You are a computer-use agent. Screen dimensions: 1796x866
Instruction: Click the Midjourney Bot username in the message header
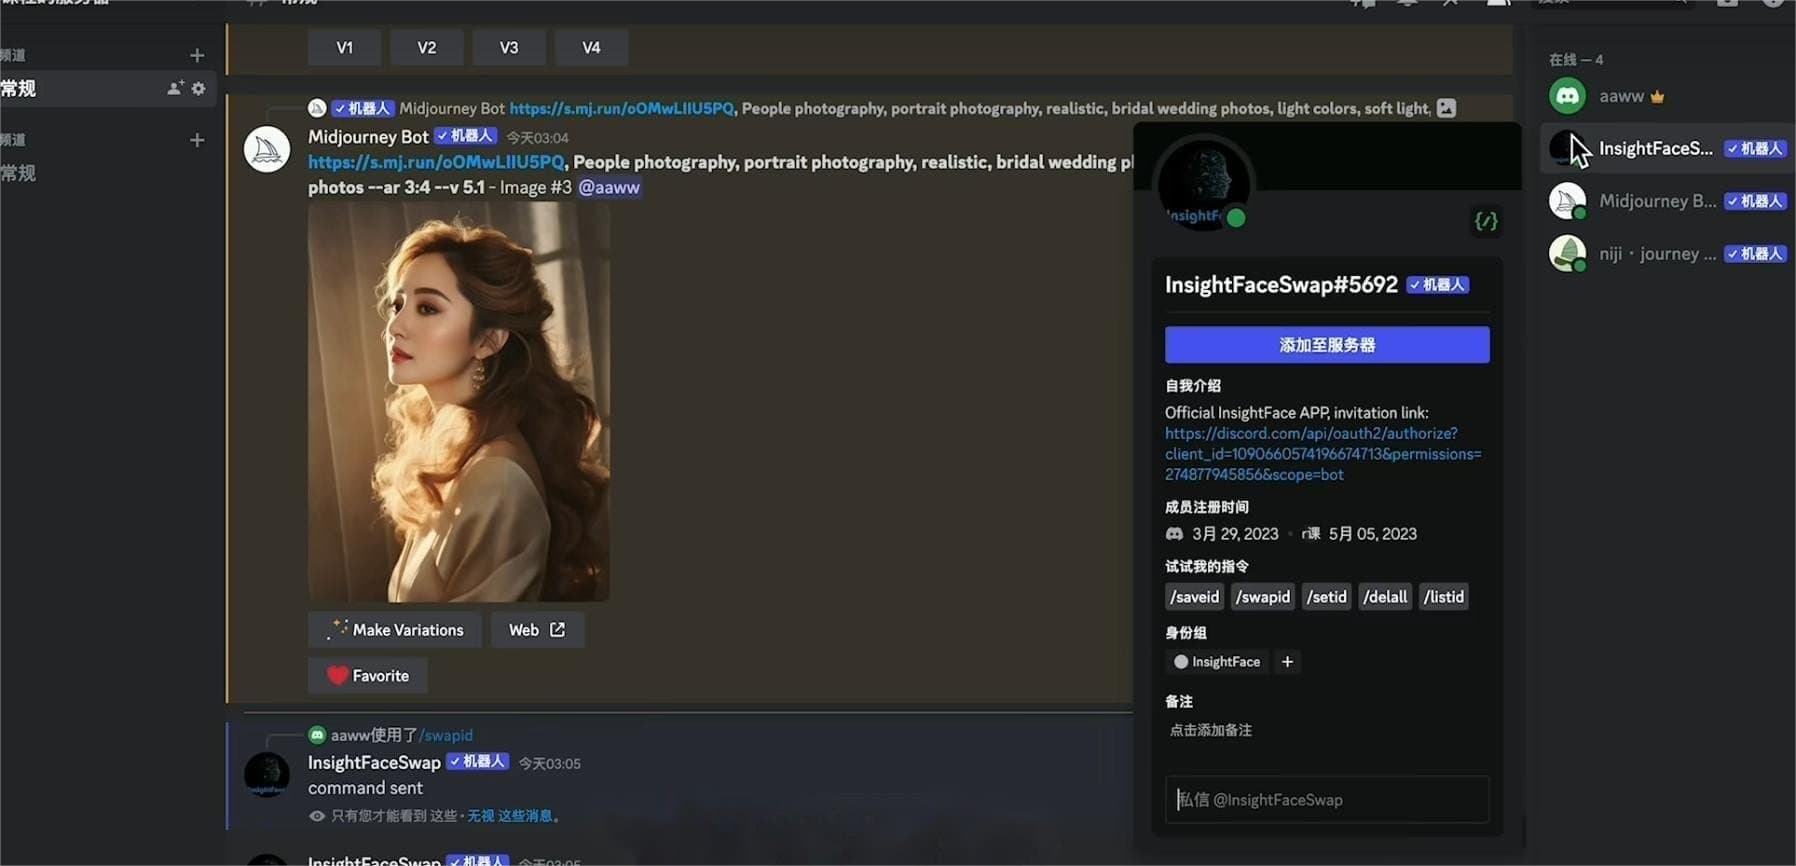[368, 137]
